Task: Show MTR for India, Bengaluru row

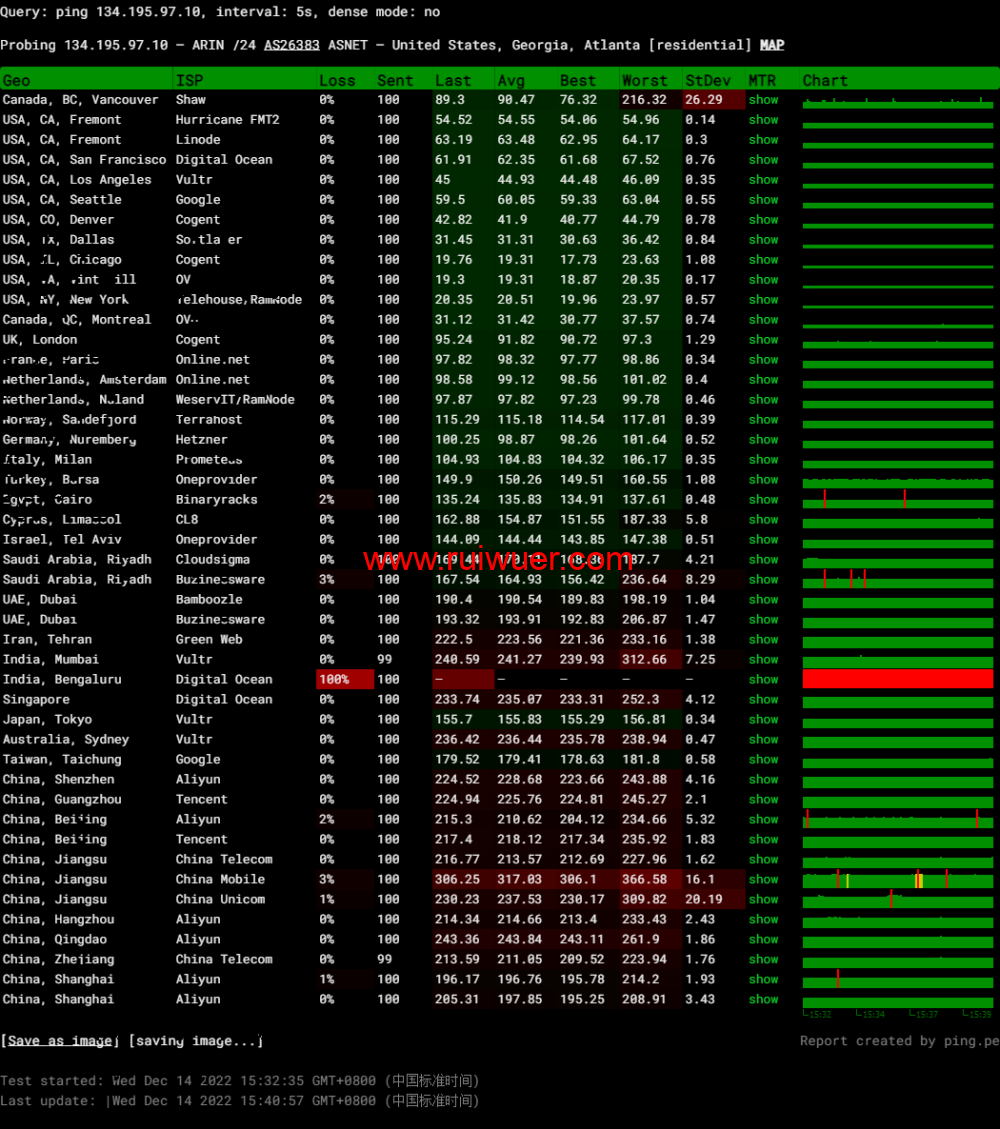Action: point(763,680)
